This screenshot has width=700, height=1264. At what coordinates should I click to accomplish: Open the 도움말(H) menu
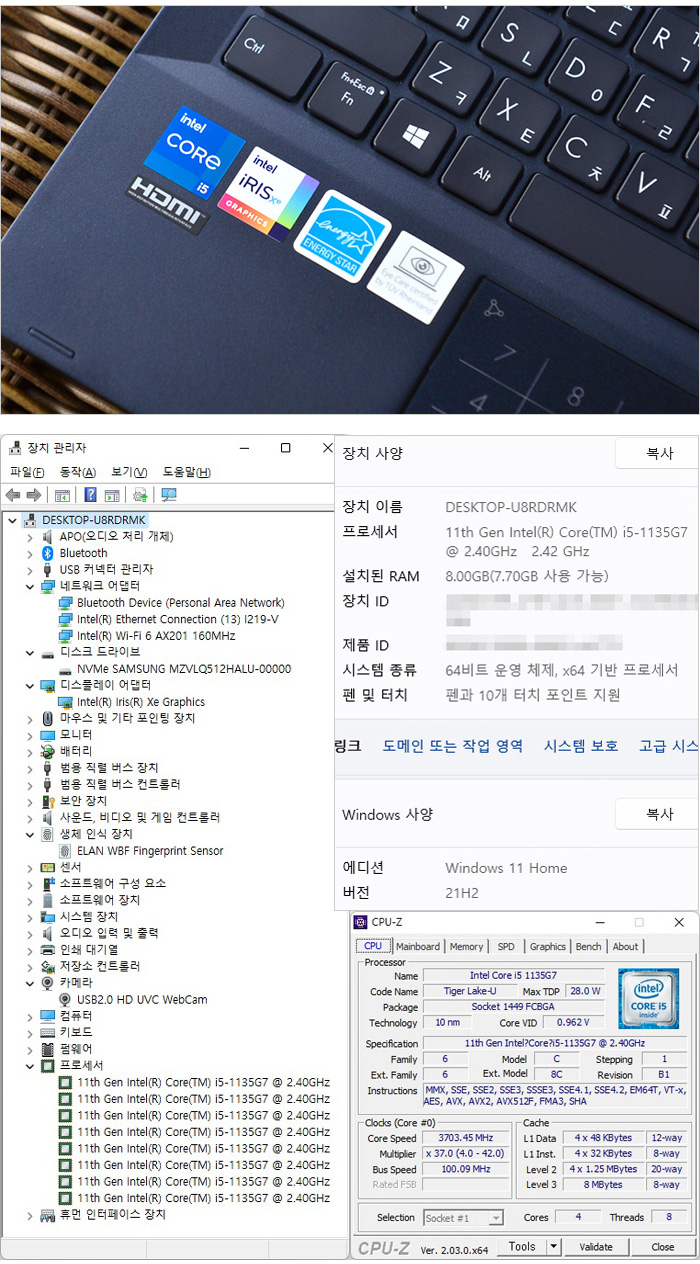click(x=187, y=472)
